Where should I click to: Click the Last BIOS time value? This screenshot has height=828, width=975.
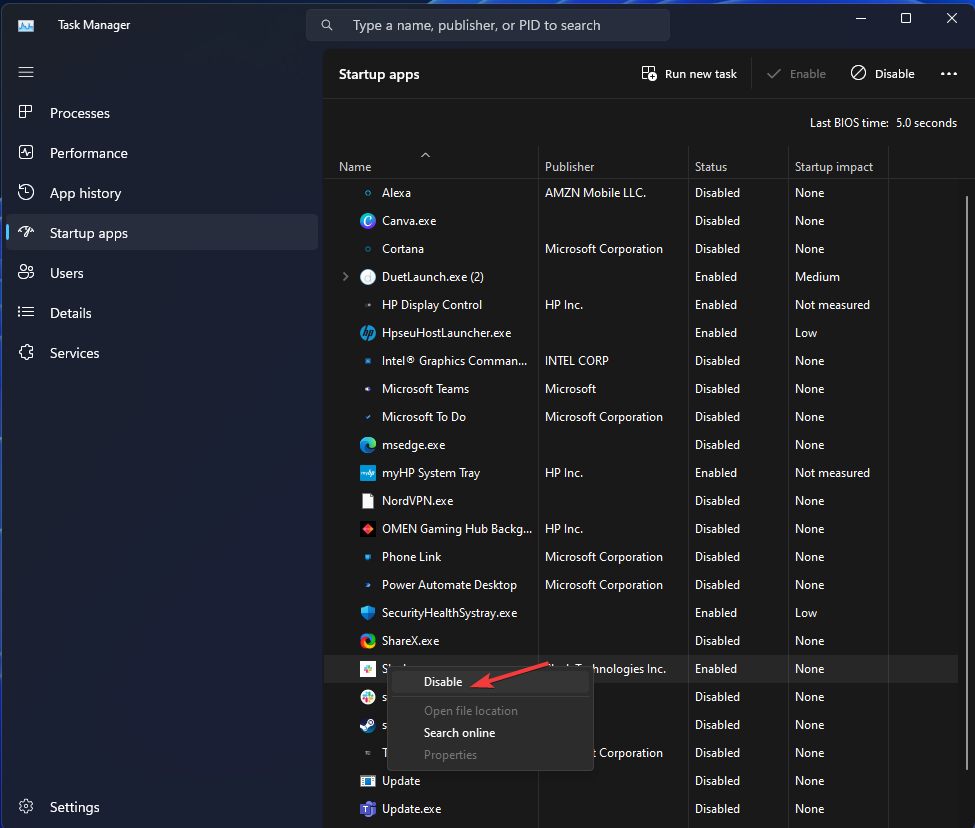[x=926, y=123]
